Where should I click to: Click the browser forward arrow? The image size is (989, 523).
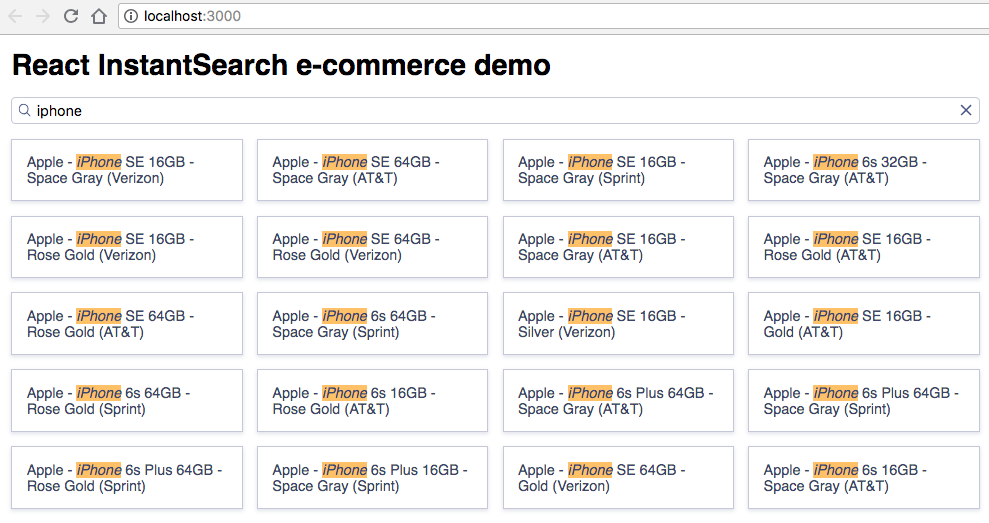tap(42, 16)
